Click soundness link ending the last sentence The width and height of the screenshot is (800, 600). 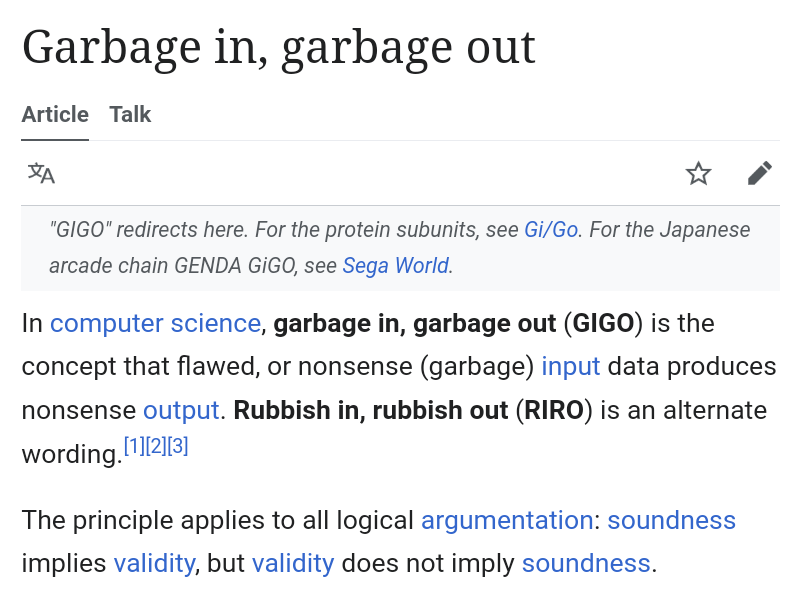(586, 564)
